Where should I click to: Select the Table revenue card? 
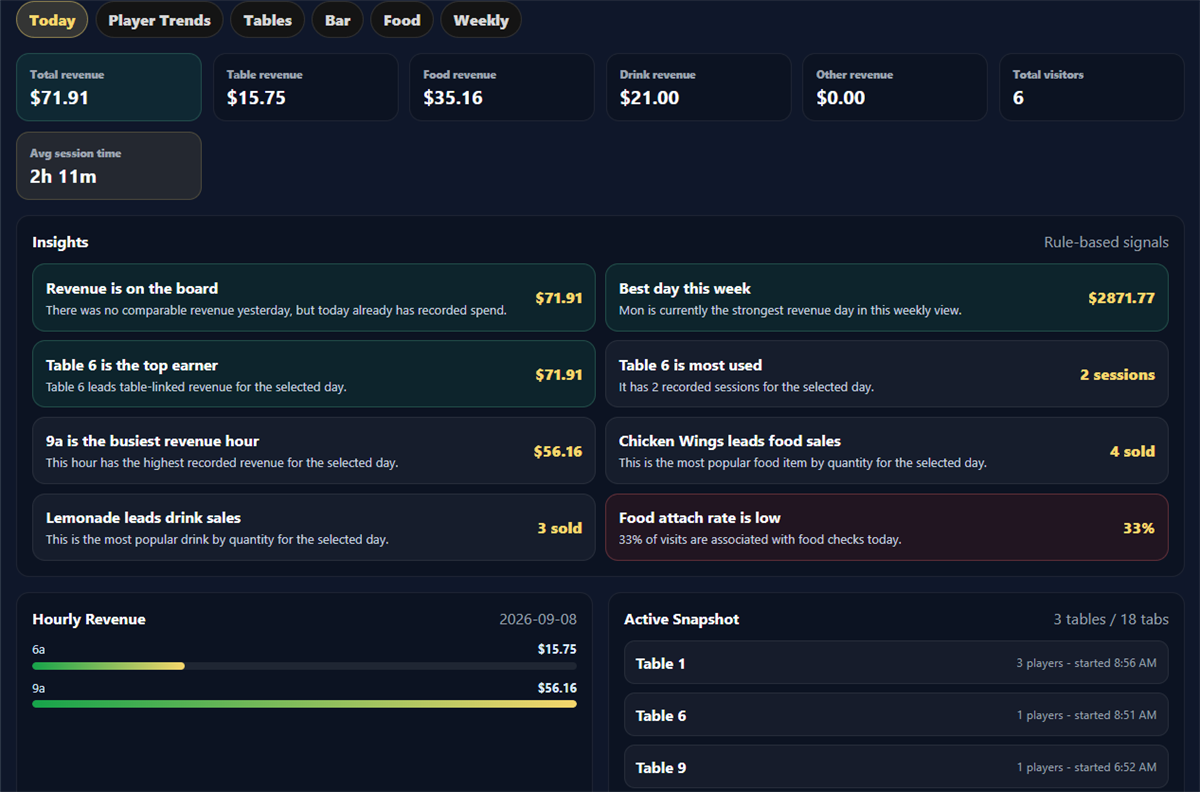[305, 87]
